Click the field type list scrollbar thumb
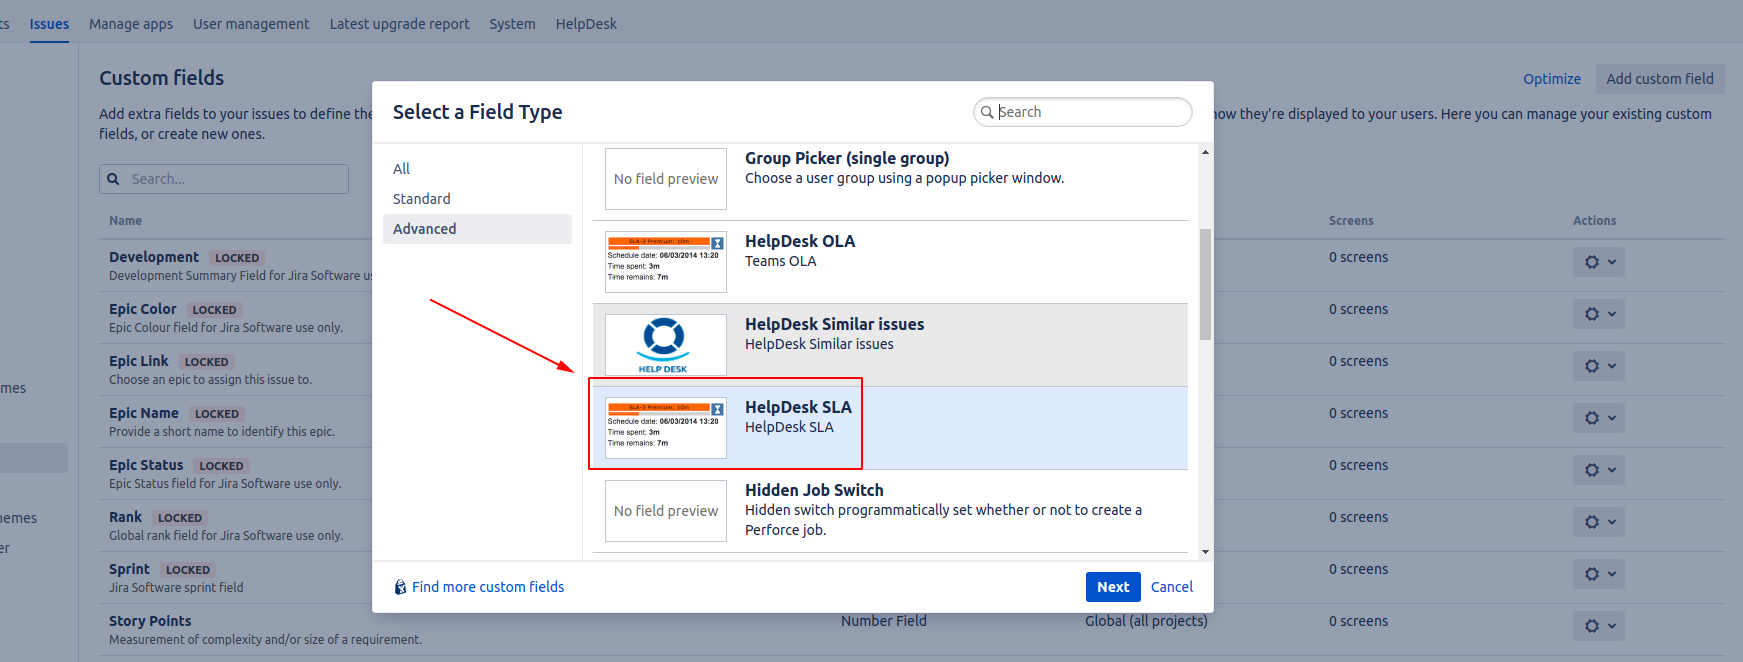The image size is (1743, 662). (1205, 284)
